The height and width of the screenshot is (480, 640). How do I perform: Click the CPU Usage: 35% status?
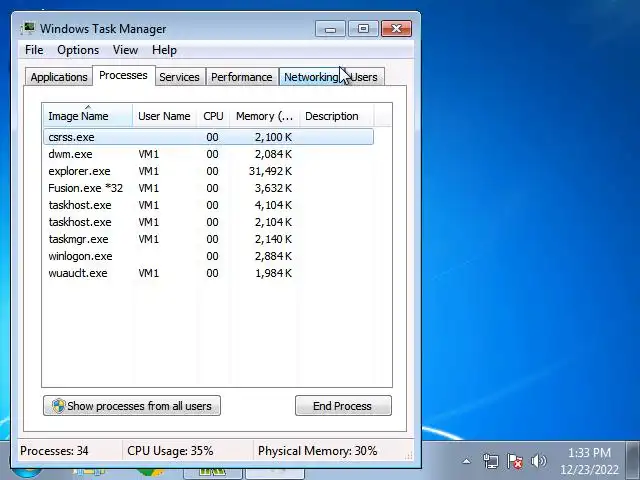coord(170,451)
